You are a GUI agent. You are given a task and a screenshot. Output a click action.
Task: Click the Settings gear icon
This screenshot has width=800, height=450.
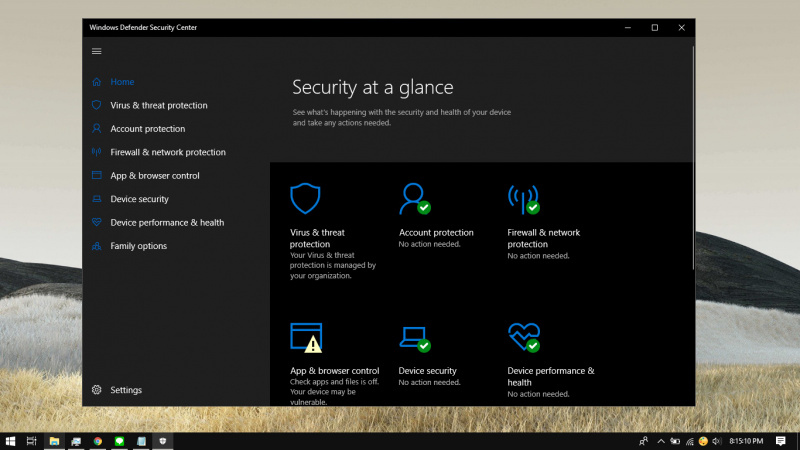tap(96, 390)
